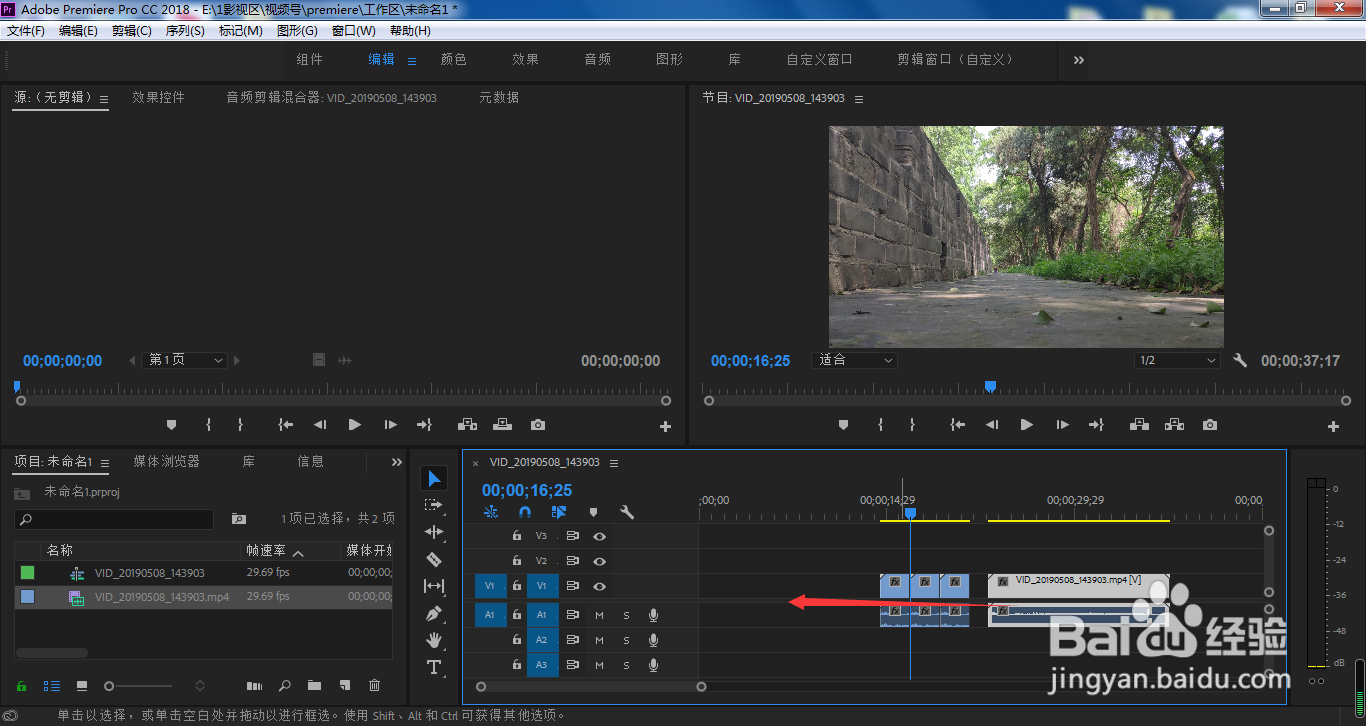Image resolution: width=1366 pixels, height=726 pixels.
Task: Open playback resolution 1/2 dropdown
Action: [1177, 360]
